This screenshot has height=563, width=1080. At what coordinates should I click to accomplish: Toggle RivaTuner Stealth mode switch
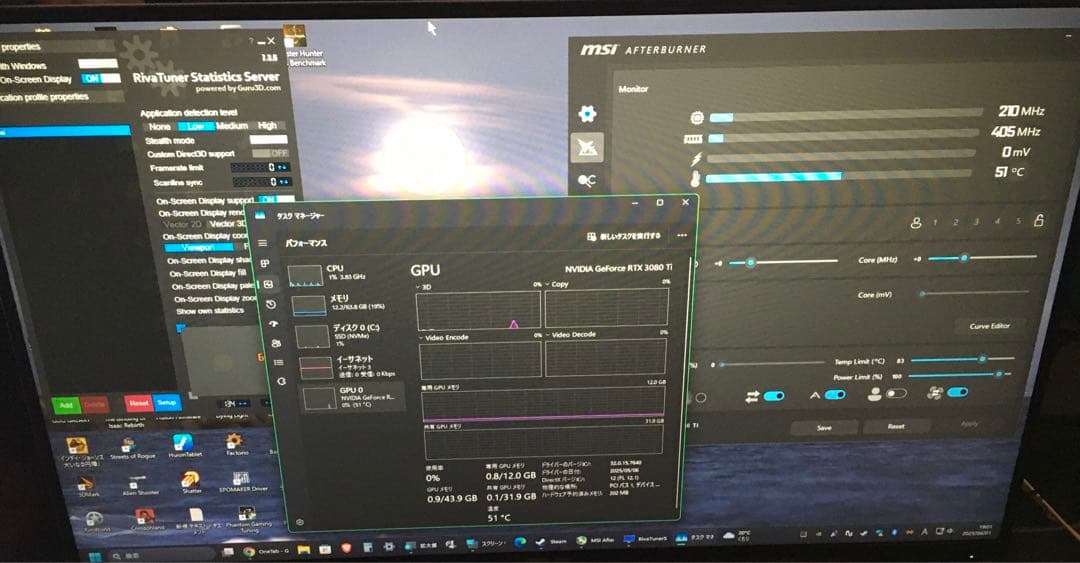coord(268,140)
